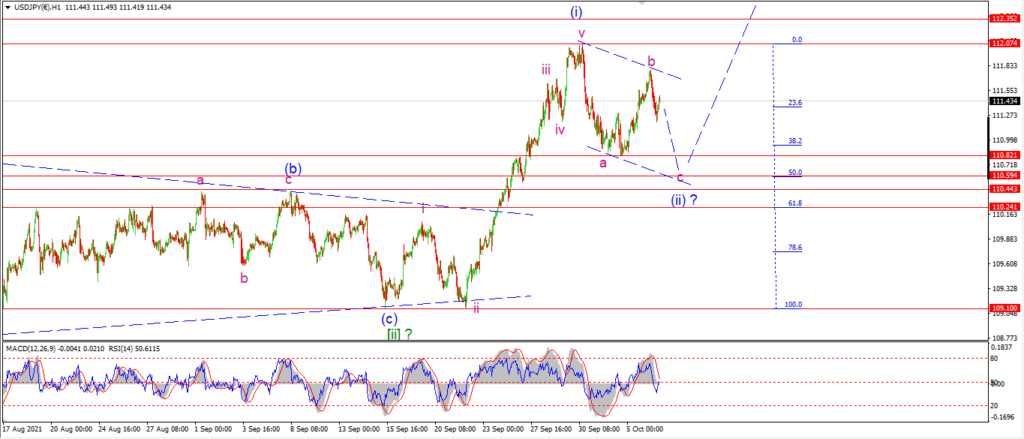This screenshot has height=439, width=1024.
Task: Click the MACD(12,26,9) indicator title
Action: tap(31, 349)
